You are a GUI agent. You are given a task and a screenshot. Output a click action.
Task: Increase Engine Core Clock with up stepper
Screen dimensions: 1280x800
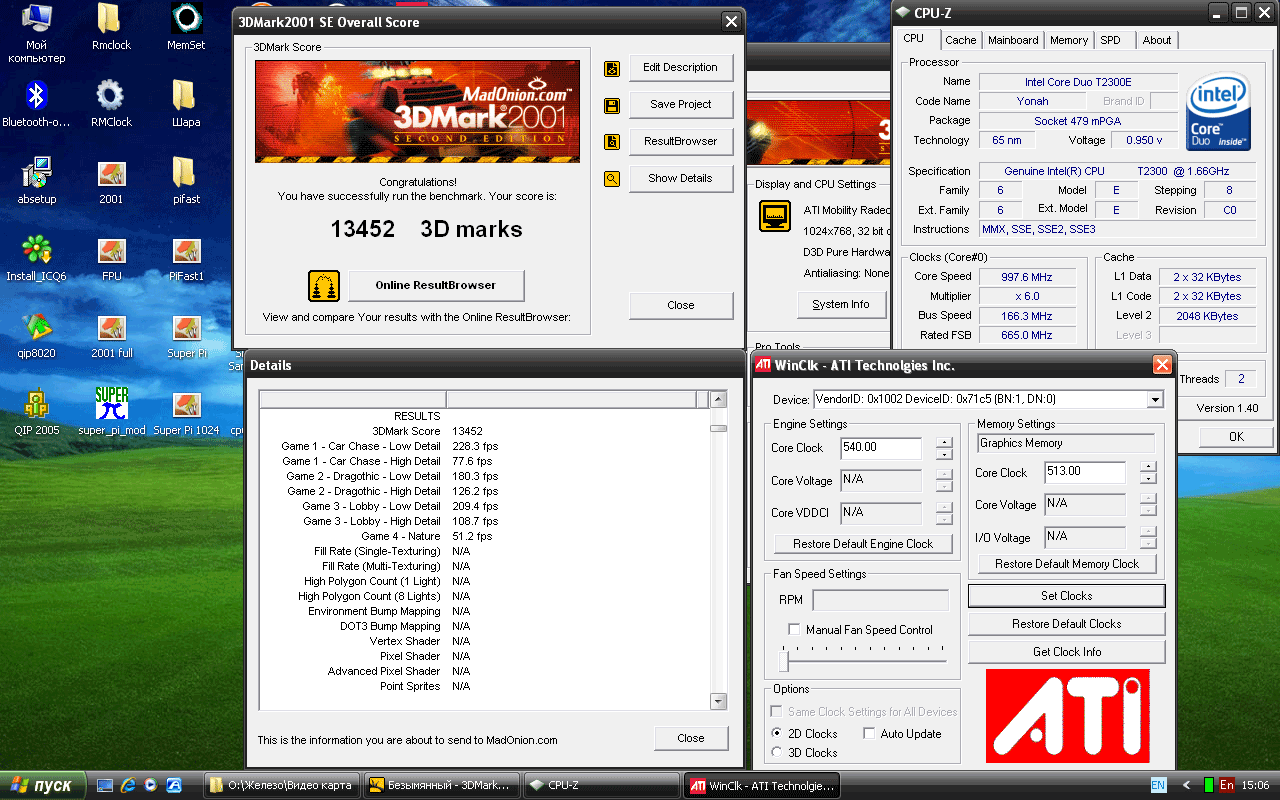click(944, 442)
